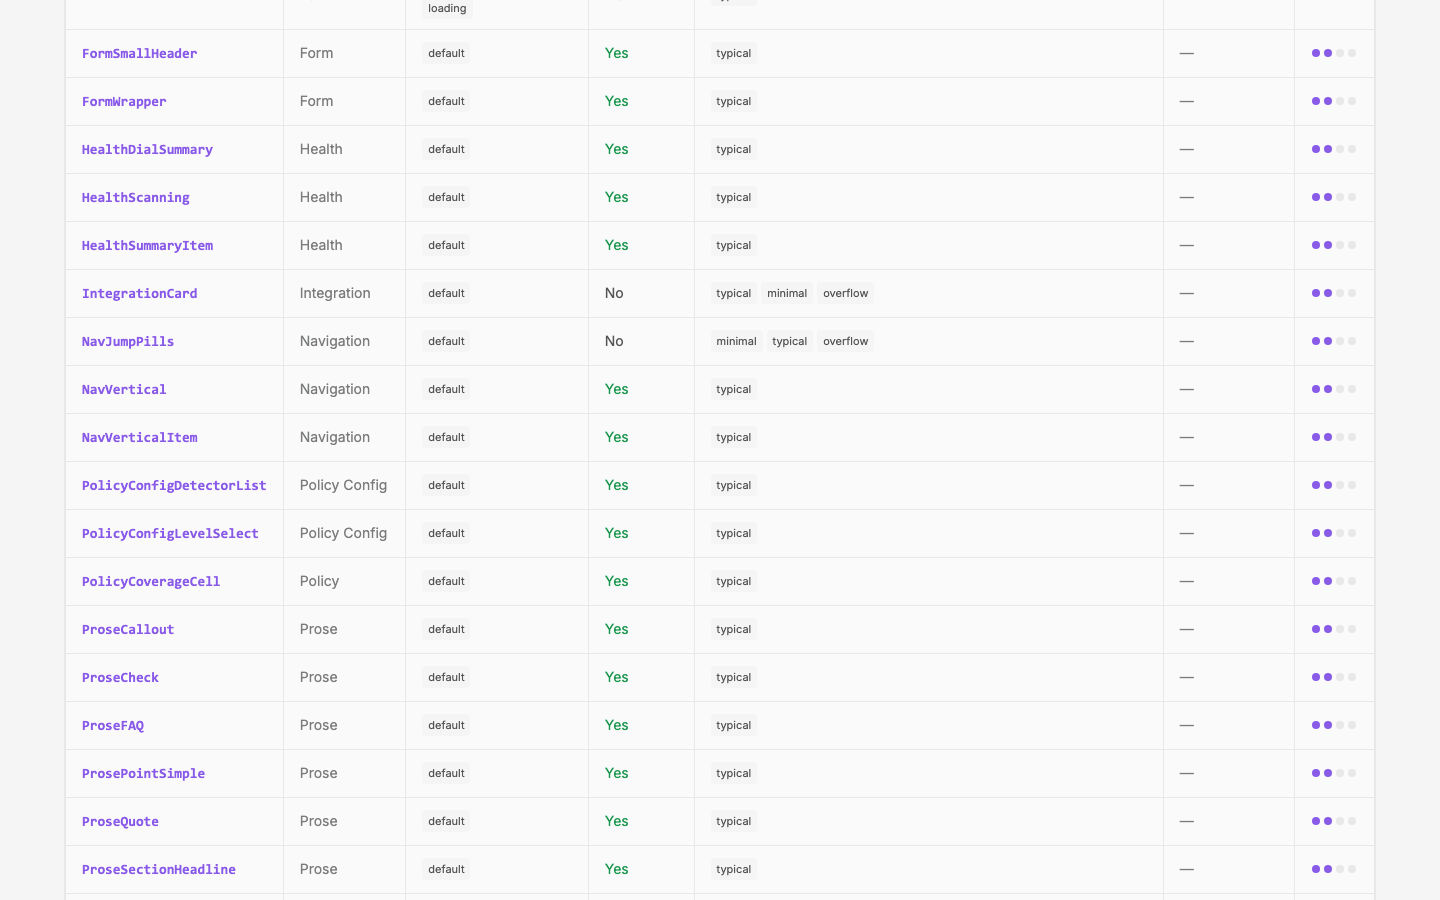This screenshot has height=900, width=1440.
Task: Select the minimal tag in IntegrationCard row
Action: [787, 293]
